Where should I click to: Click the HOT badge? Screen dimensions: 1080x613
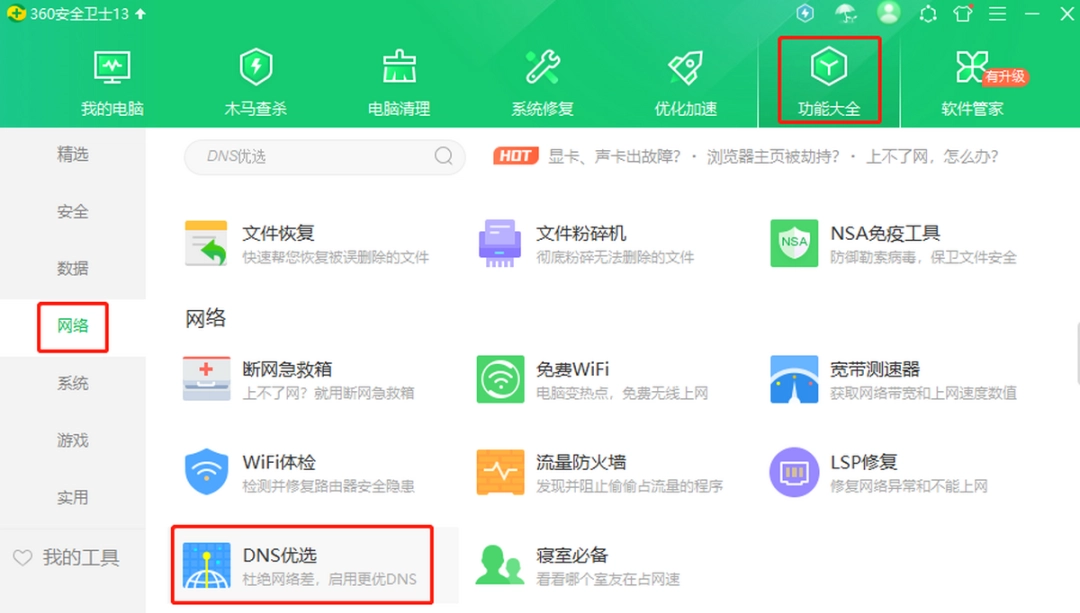click(516, 156)
